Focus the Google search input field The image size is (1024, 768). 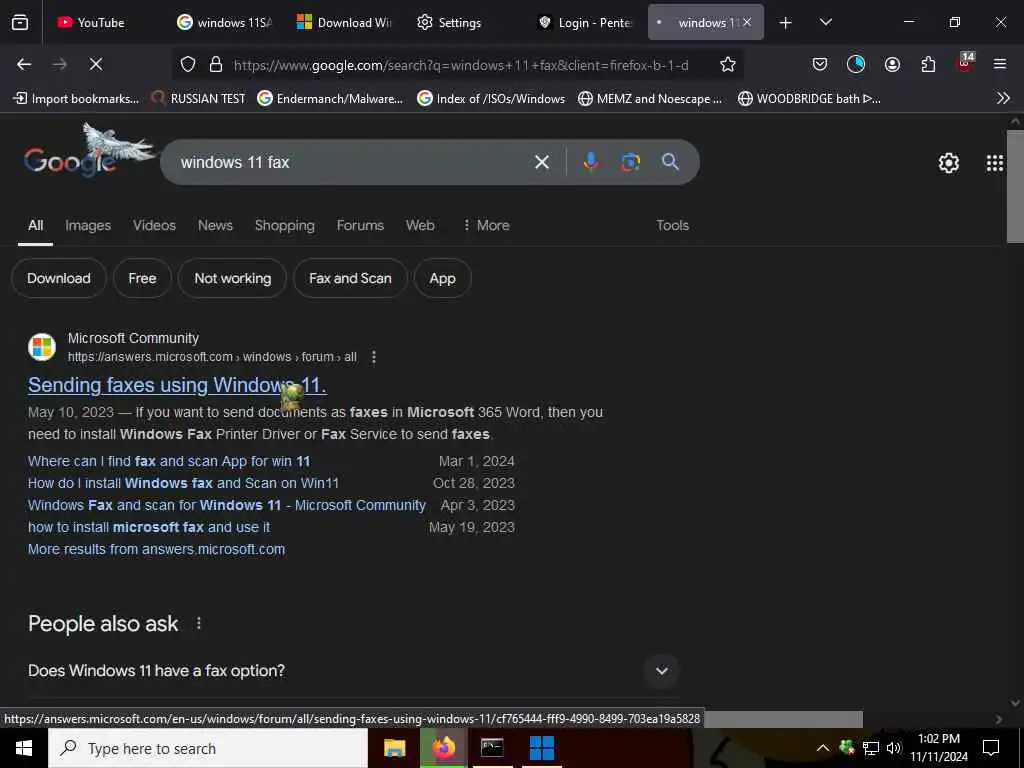[353, 162]
